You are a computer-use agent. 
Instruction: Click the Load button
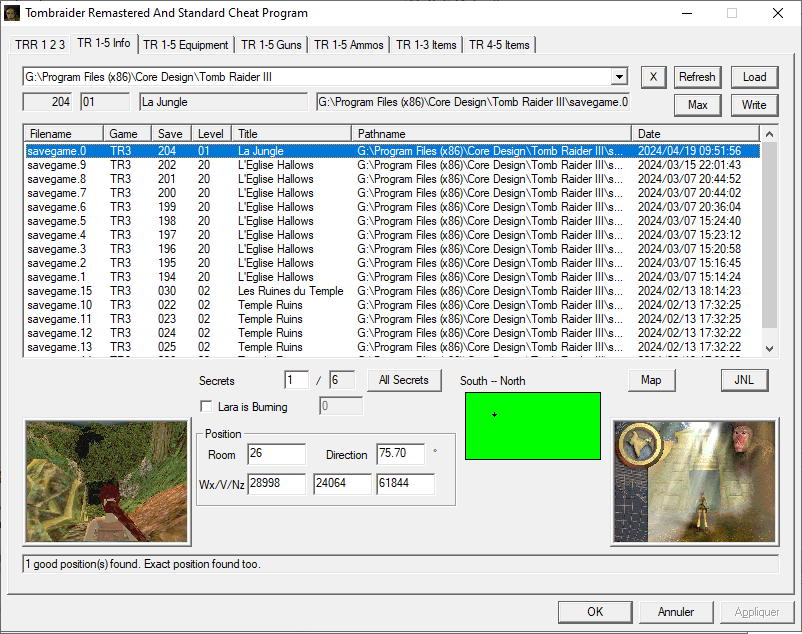click(x=754, y=77)
